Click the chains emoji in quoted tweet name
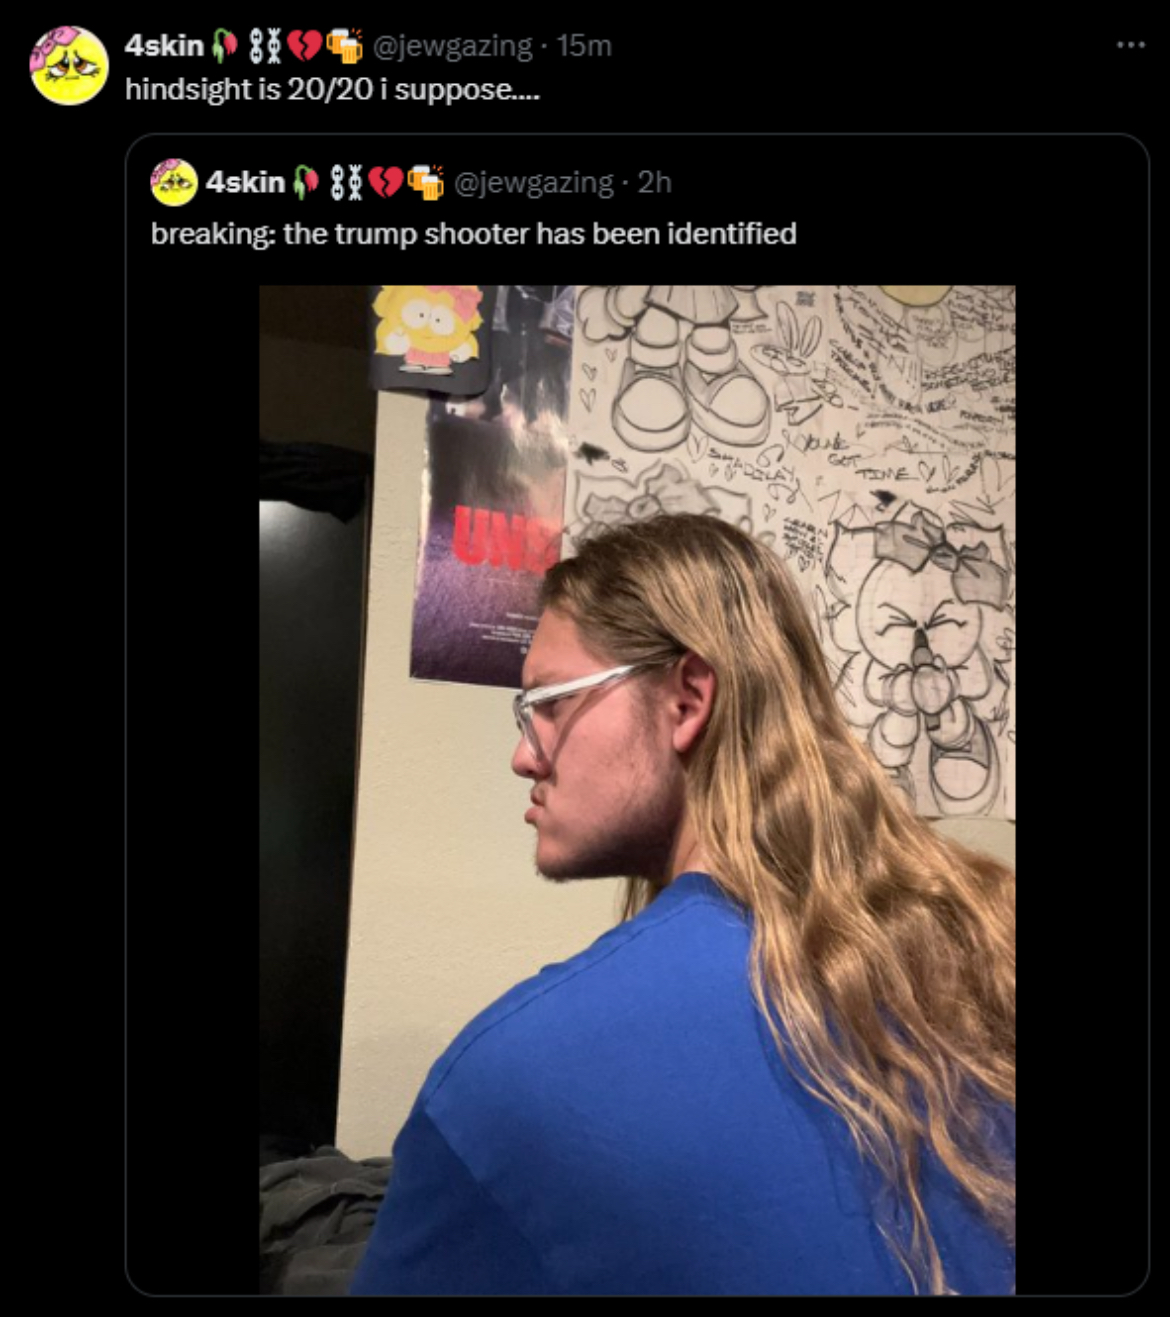The image size is (1170, 1317). click(346, 183)
